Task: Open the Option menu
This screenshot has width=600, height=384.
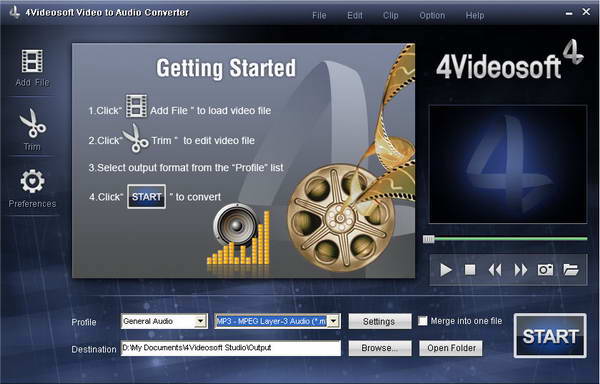Action: 432,15
